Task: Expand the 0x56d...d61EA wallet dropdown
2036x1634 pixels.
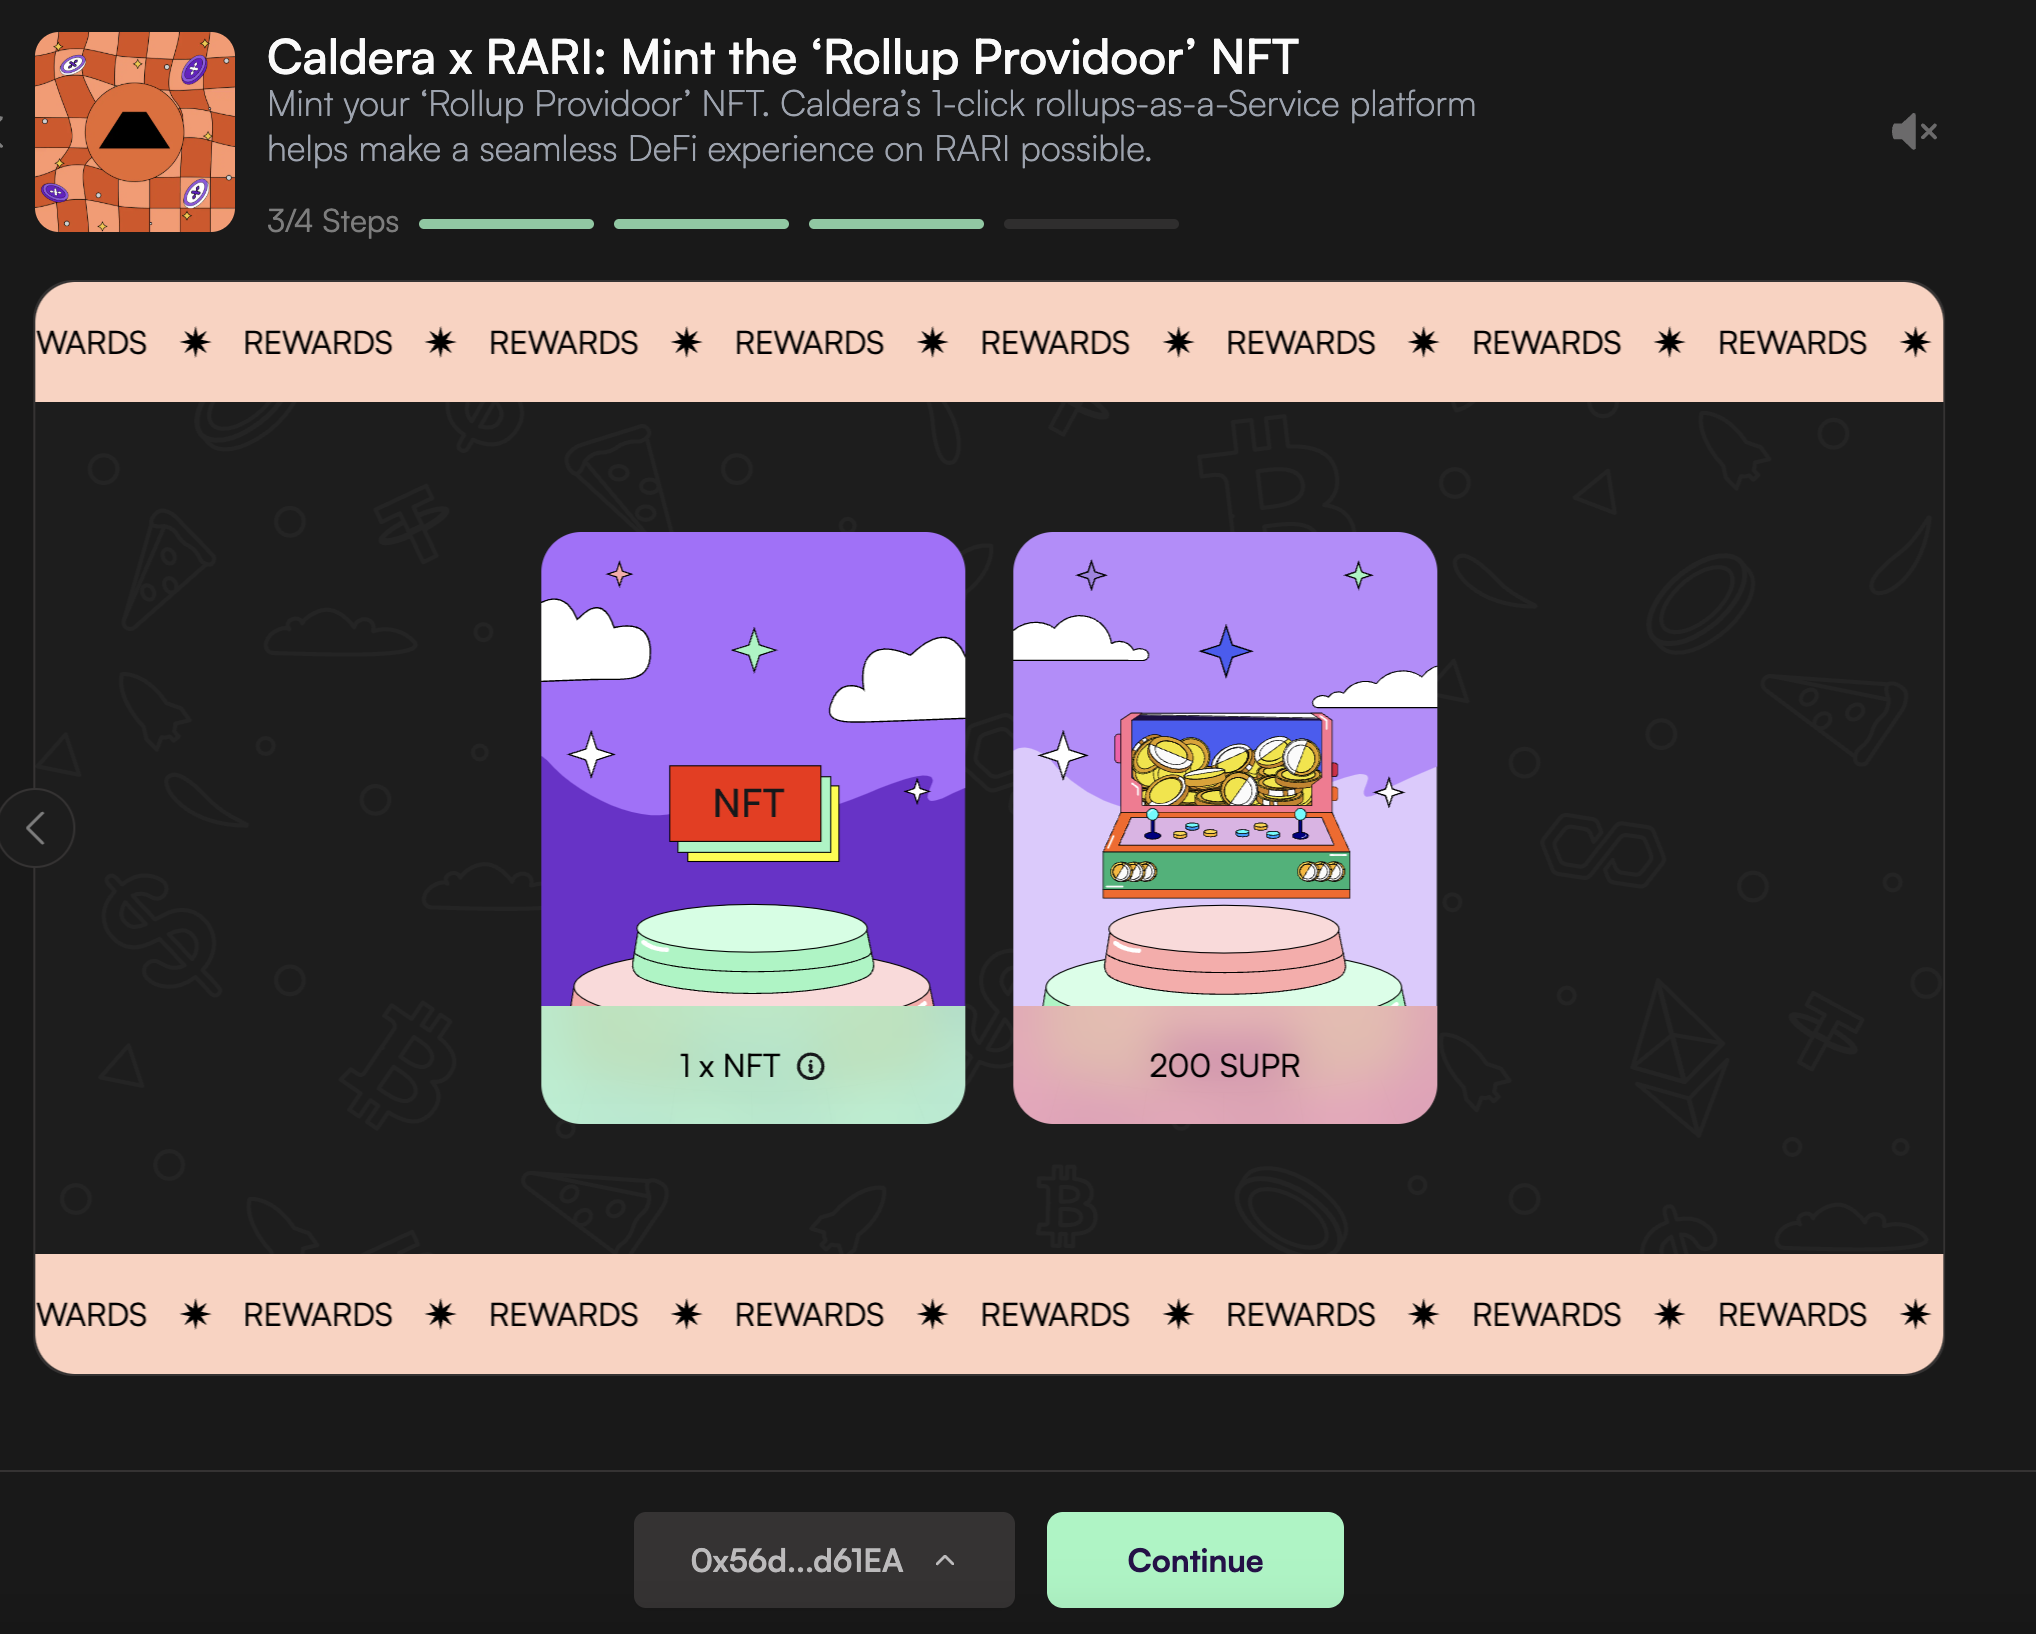Action: click(x=824, y=1560)
